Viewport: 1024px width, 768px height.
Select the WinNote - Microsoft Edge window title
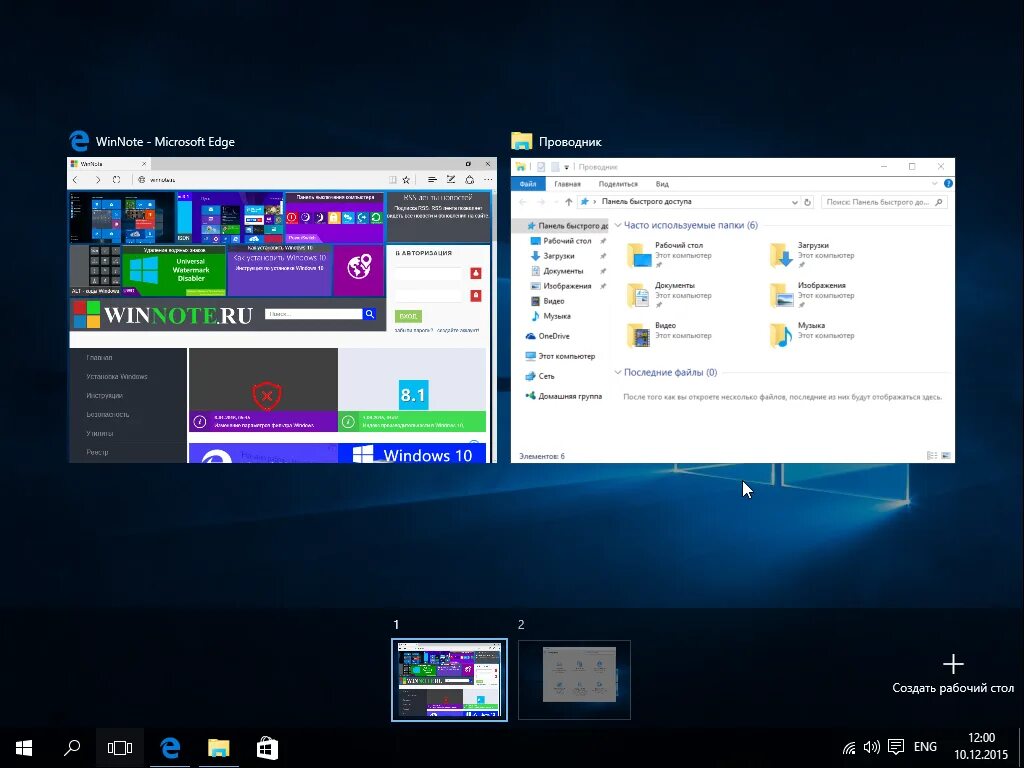[165, 142]
